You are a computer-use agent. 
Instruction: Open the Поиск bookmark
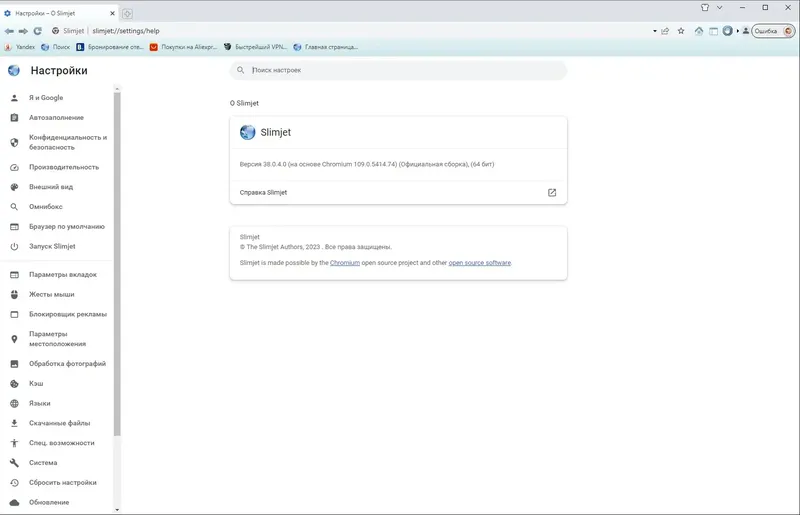click(x=56, y=47)
